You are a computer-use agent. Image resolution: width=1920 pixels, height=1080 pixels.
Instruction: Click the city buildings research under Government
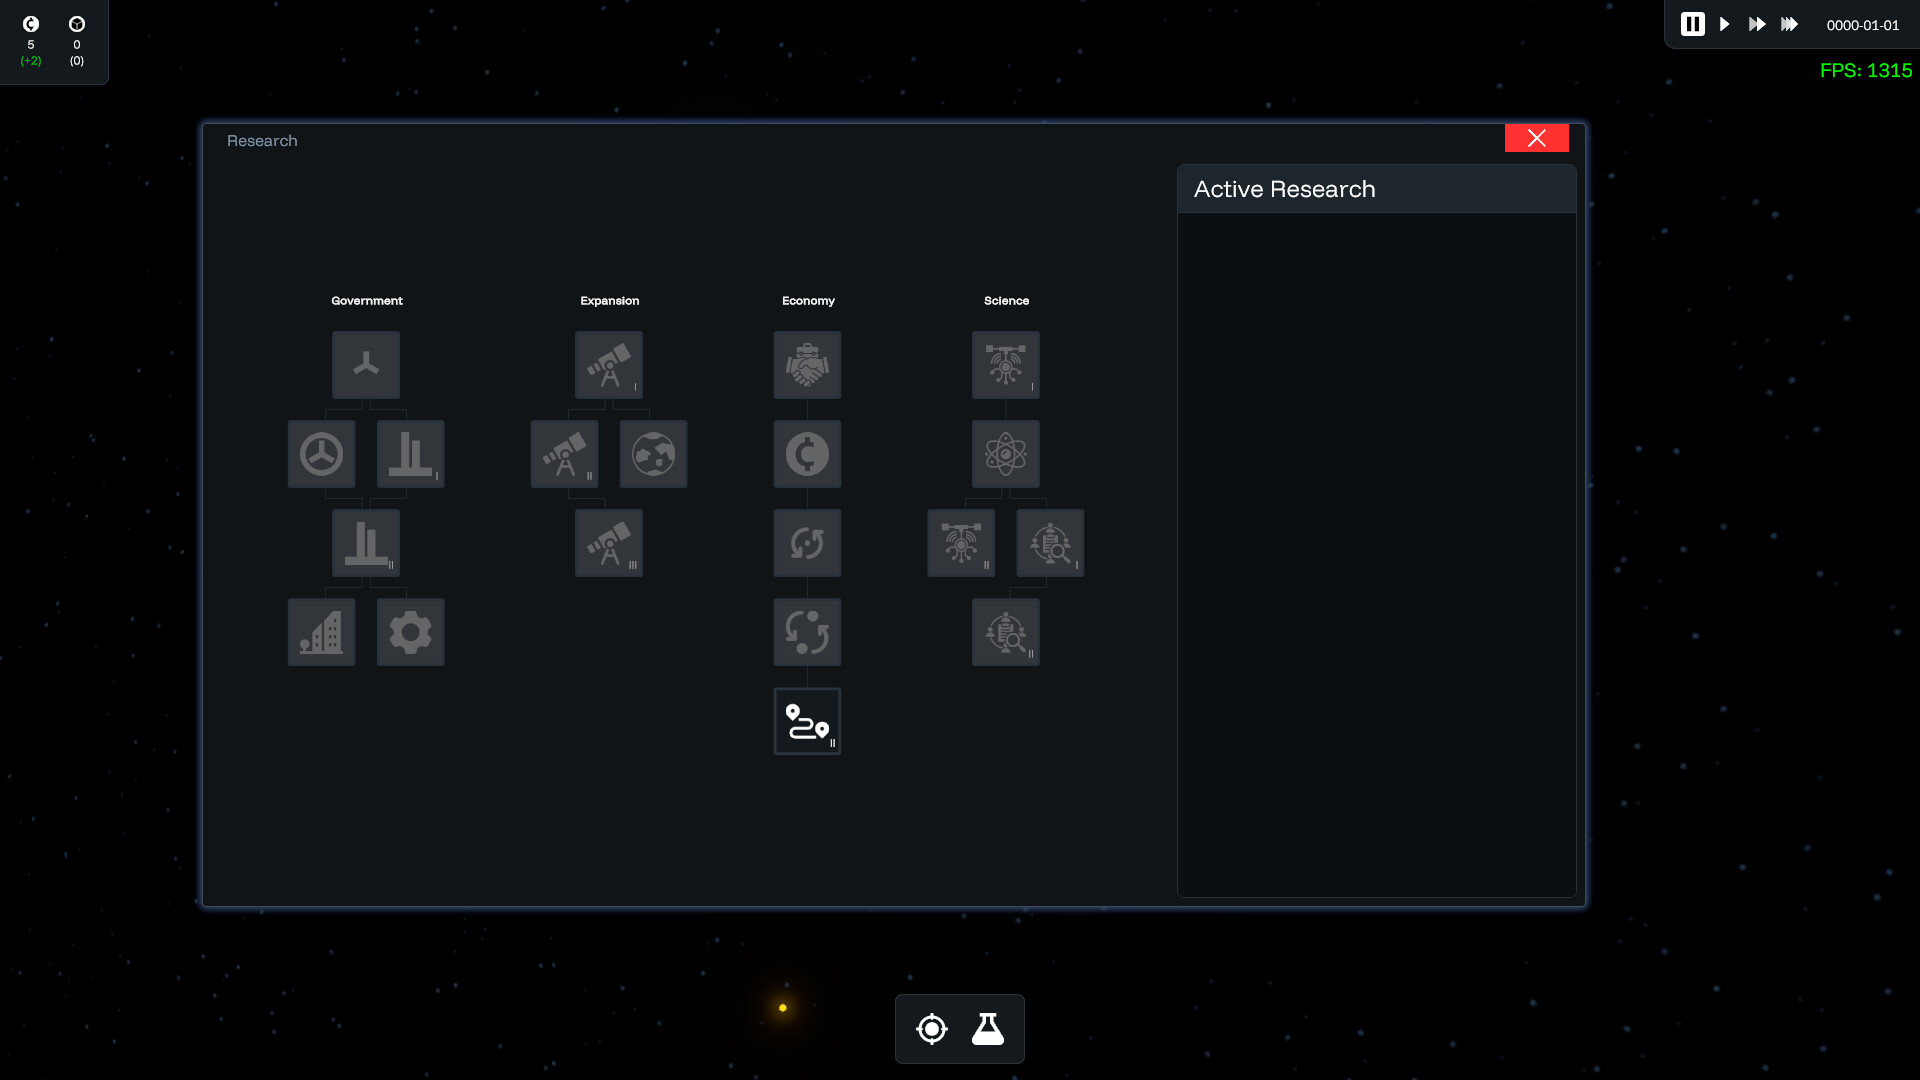pyautogui.click(x=321, y=632)
